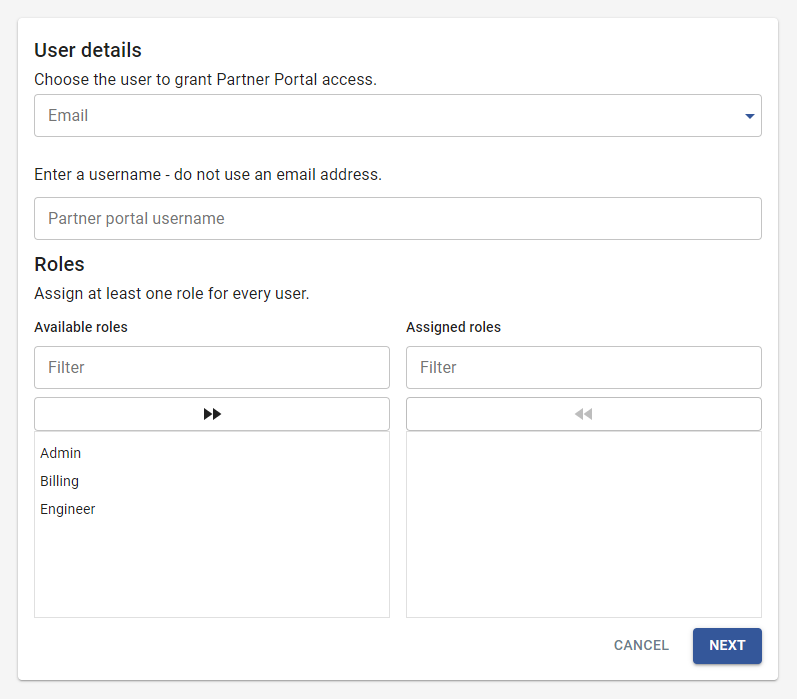
Task: Click the double left arrow icon
Action: pos(584,414)
